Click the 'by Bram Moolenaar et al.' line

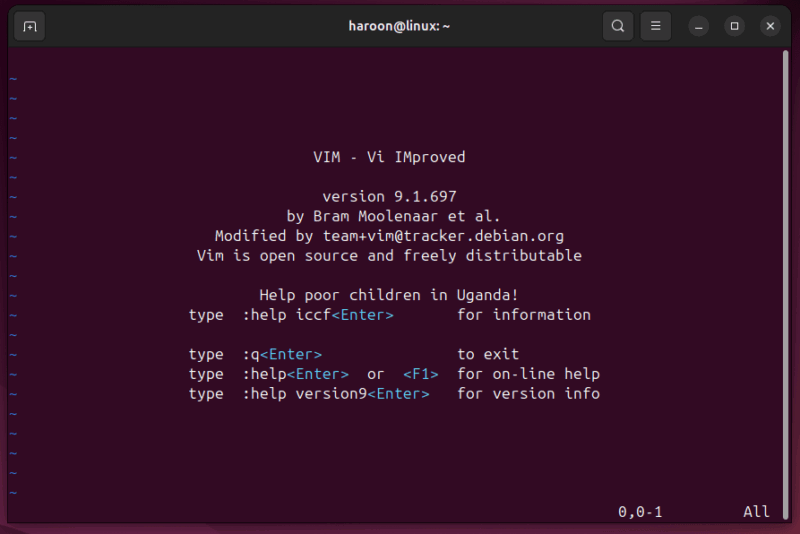[x=393, y=216]
